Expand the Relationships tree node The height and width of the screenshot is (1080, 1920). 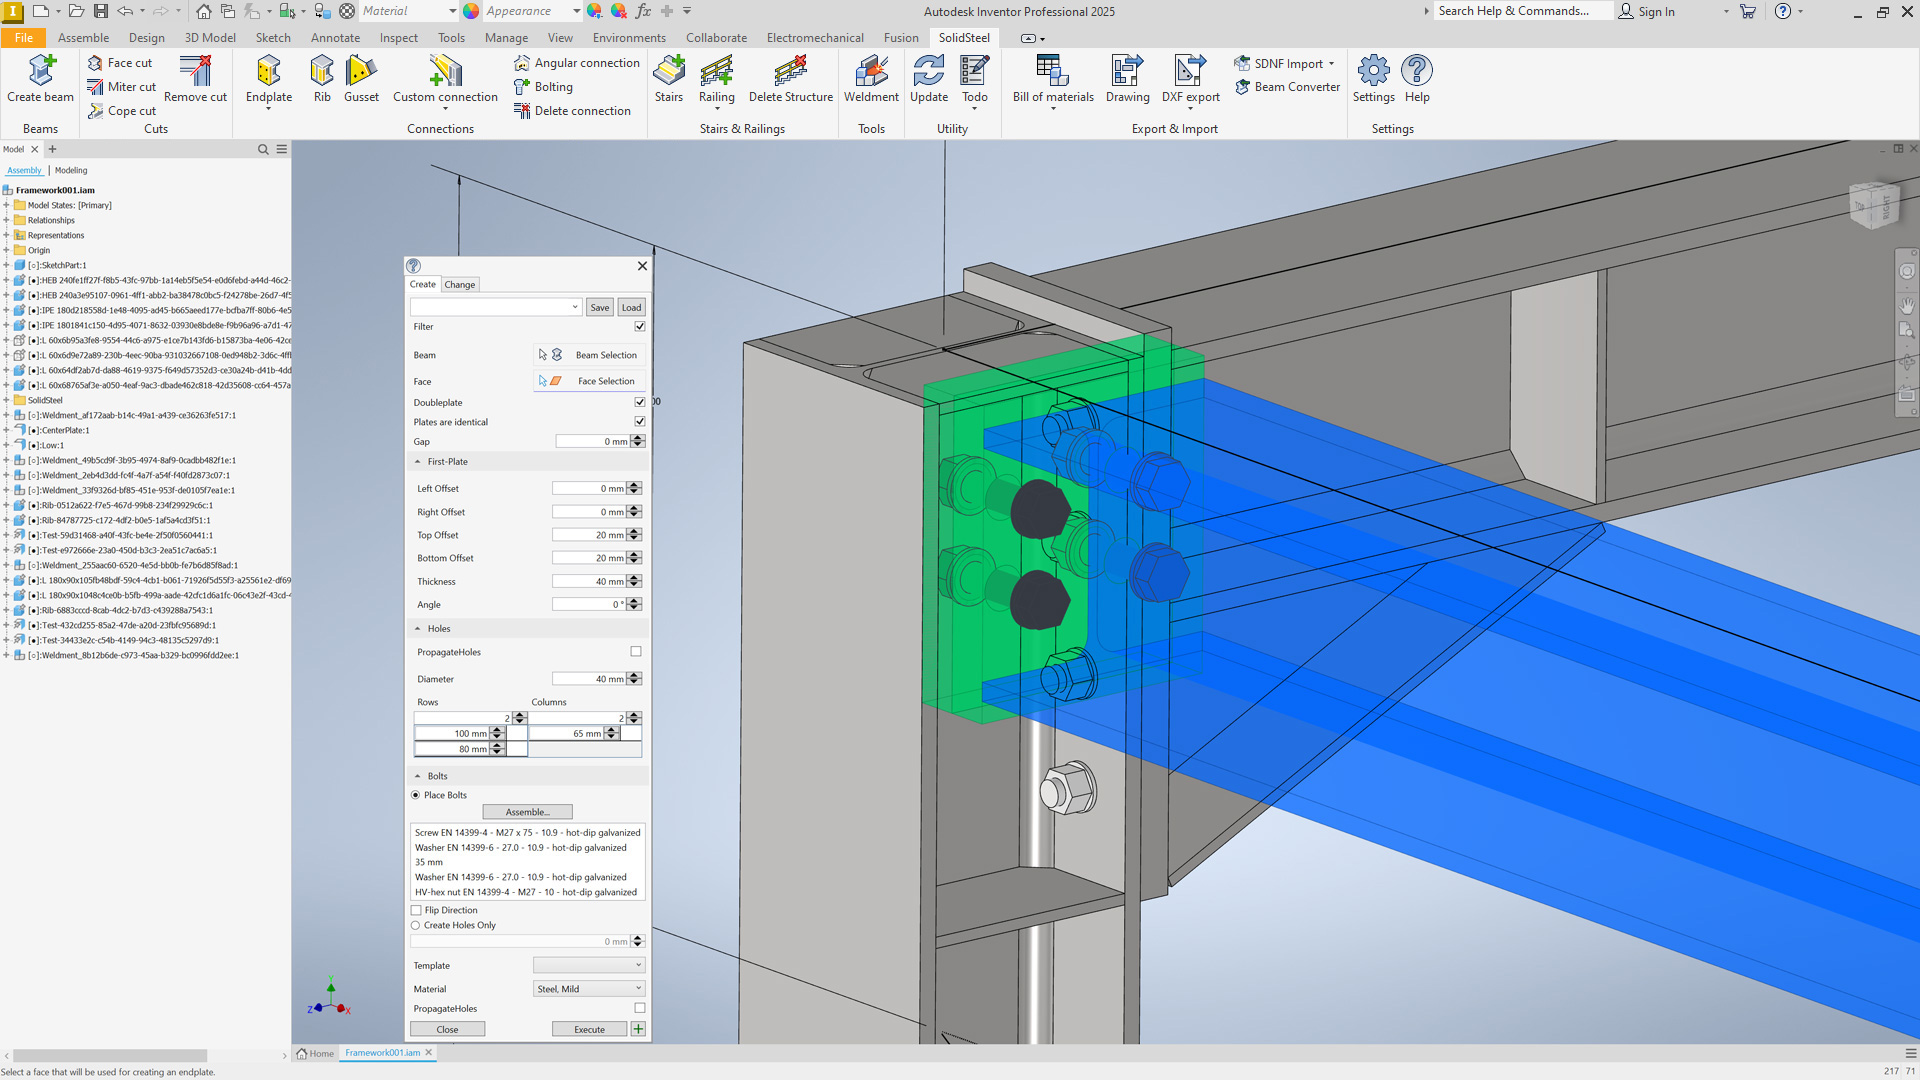pos(7,220)
